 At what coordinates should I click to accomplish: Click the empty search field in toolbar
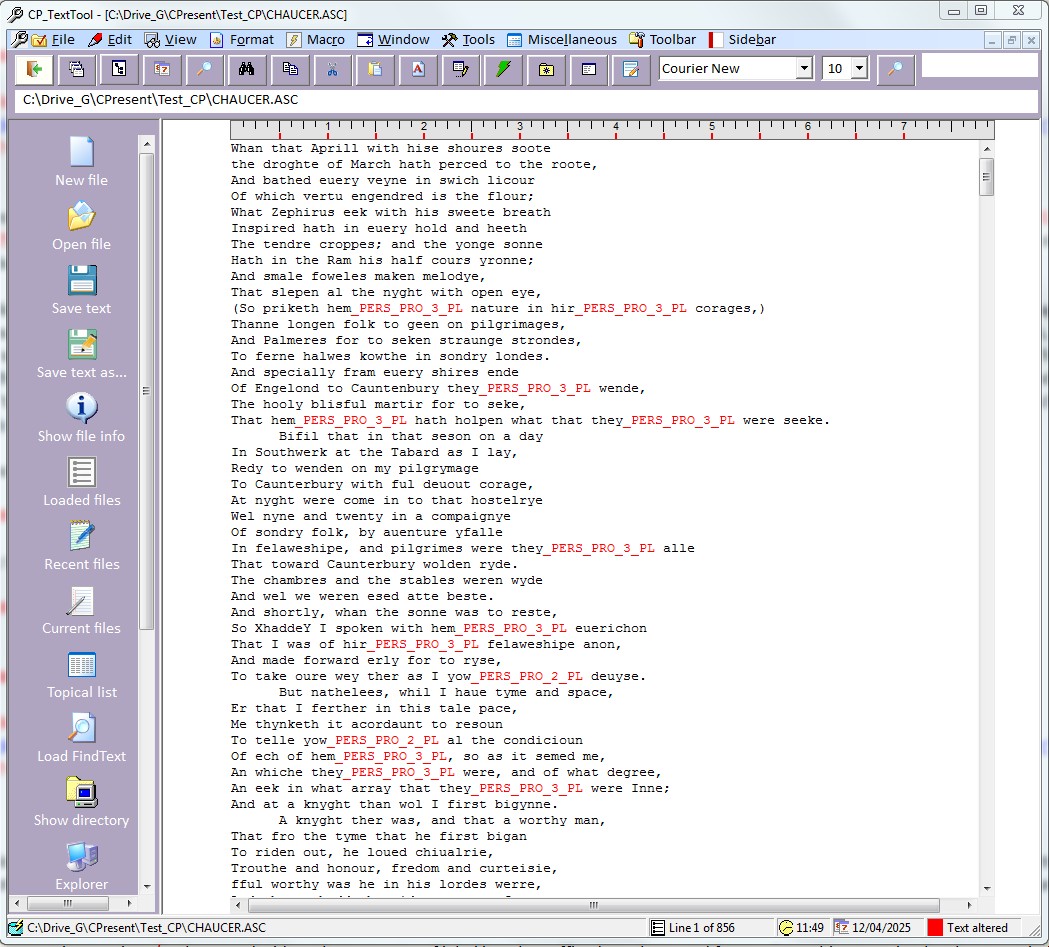[976, 66]
